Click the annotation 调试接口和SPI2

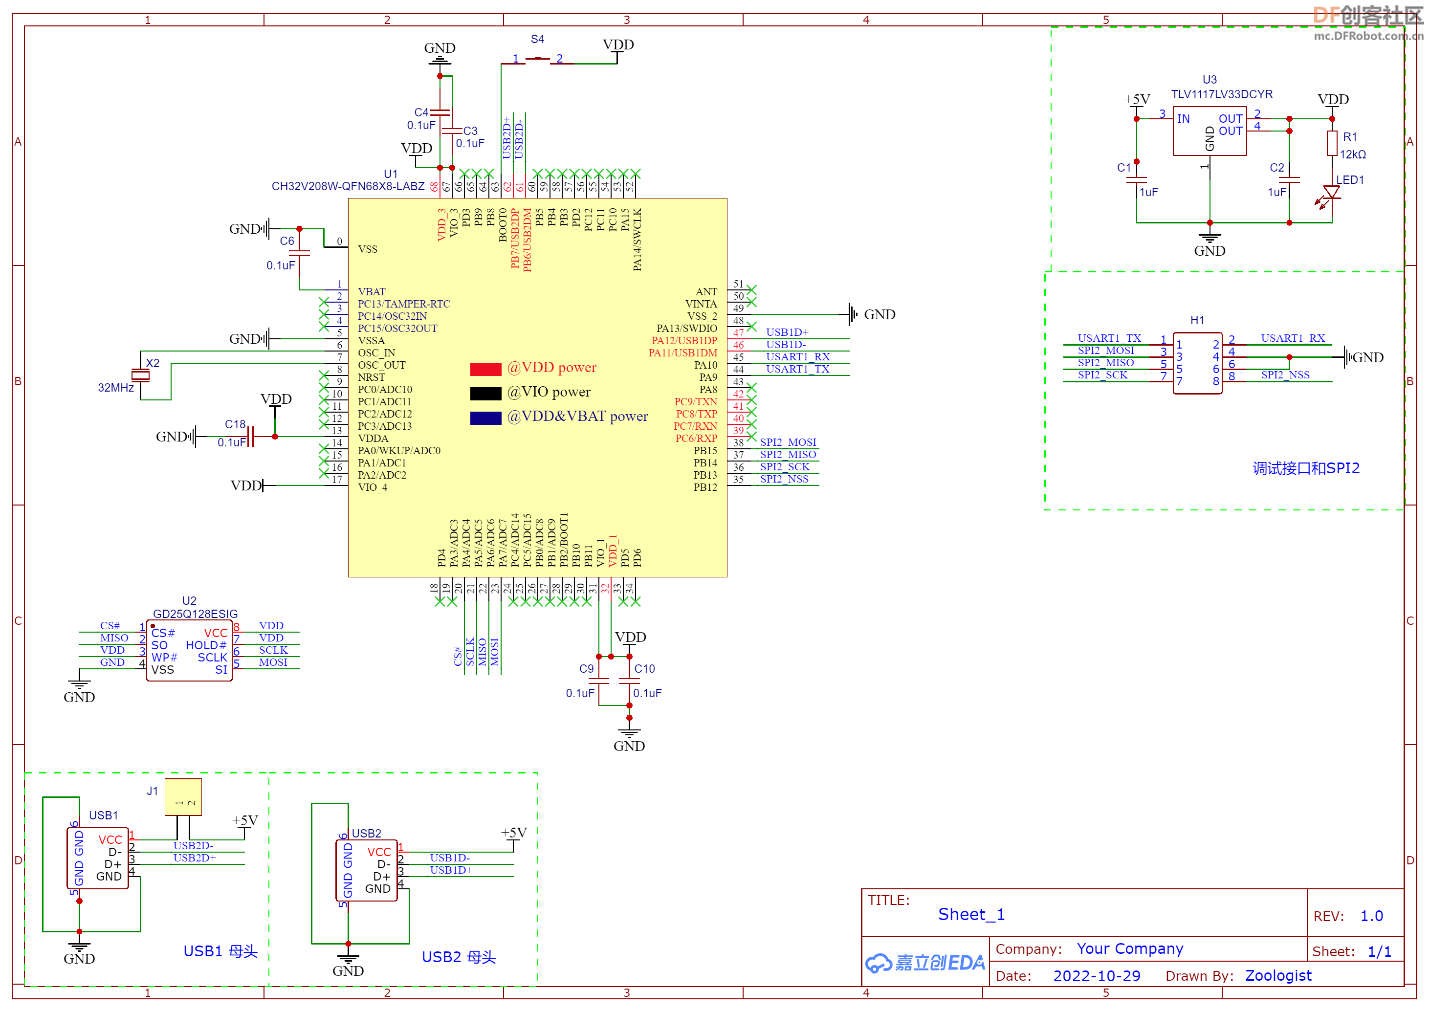pos(1306,468)
